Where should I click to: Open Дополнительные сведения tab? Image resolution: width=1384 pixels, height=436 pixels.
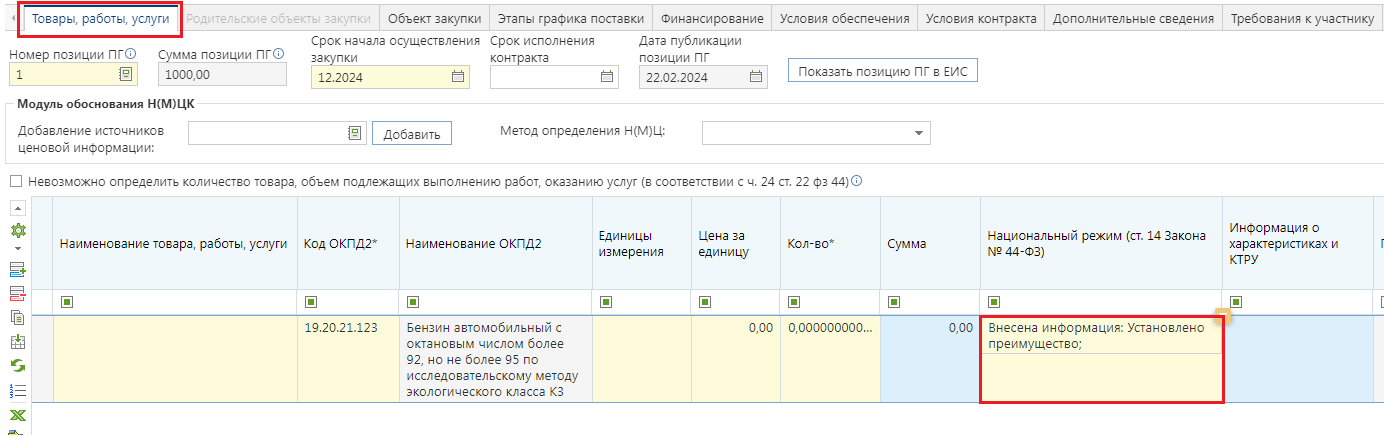(x=1133, y=19)
